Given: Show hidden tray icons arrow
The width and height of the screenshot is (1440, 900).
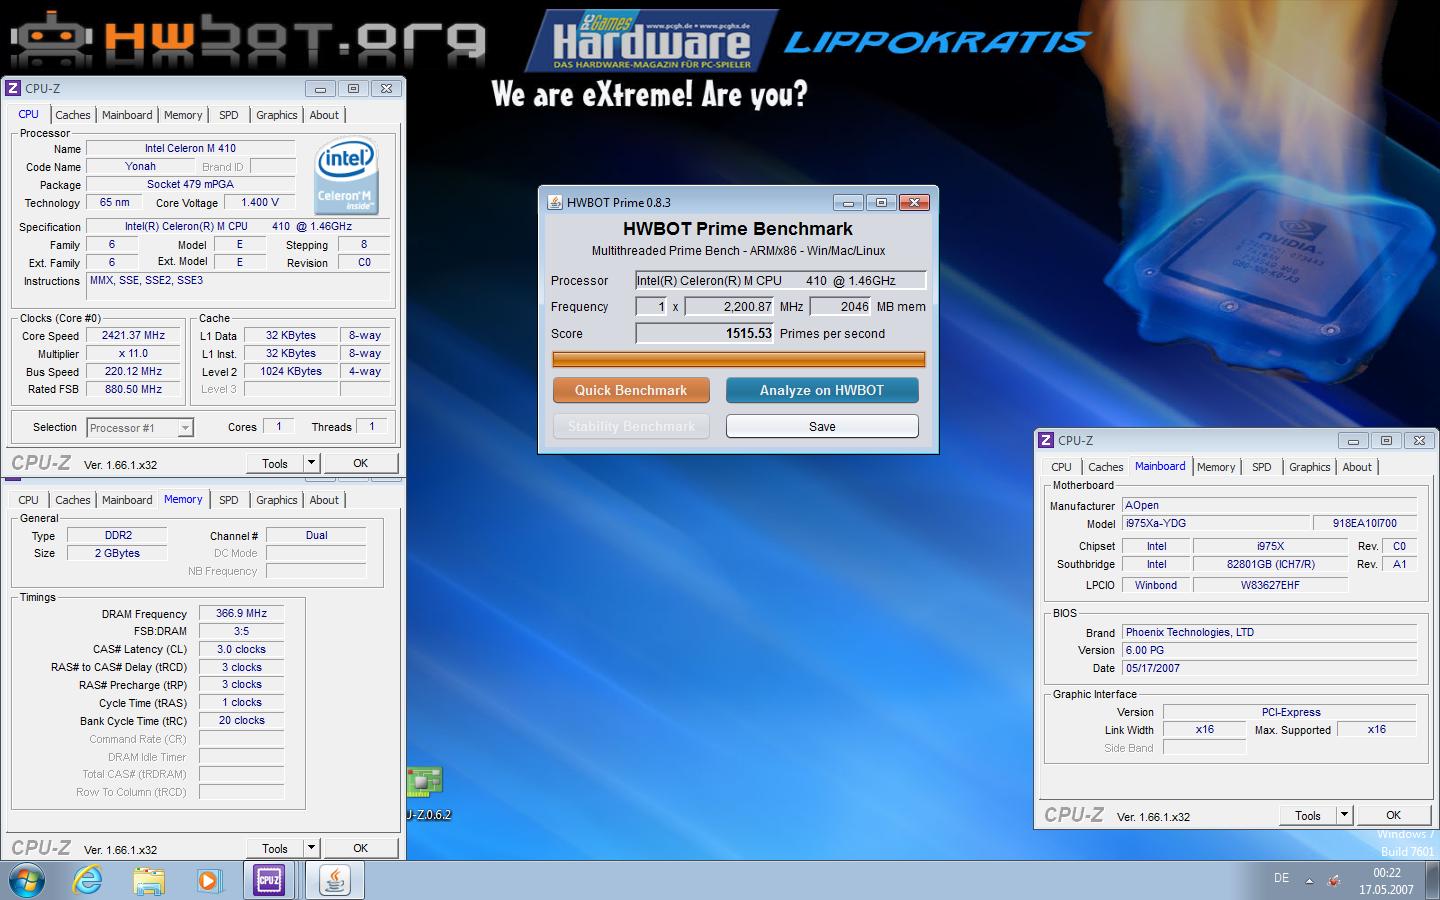Looking at the screenshot, I should click(x=1309, y=881).
